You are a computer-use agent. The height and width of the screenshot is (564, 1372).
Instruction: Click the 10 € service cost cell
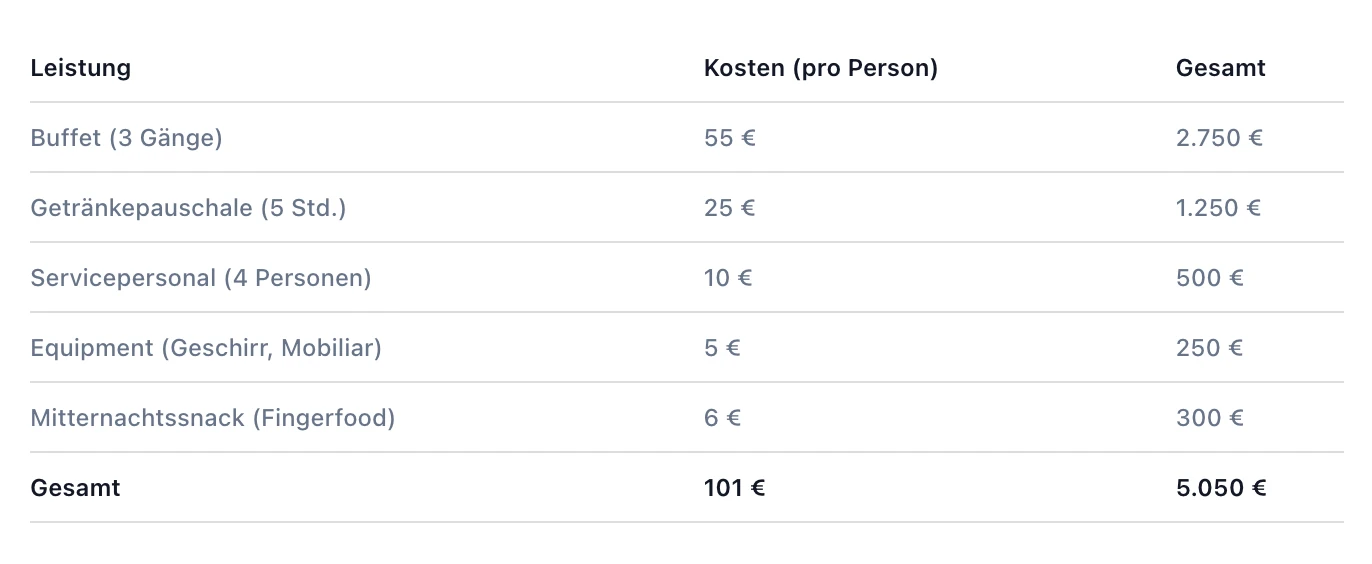coord(728,278)
